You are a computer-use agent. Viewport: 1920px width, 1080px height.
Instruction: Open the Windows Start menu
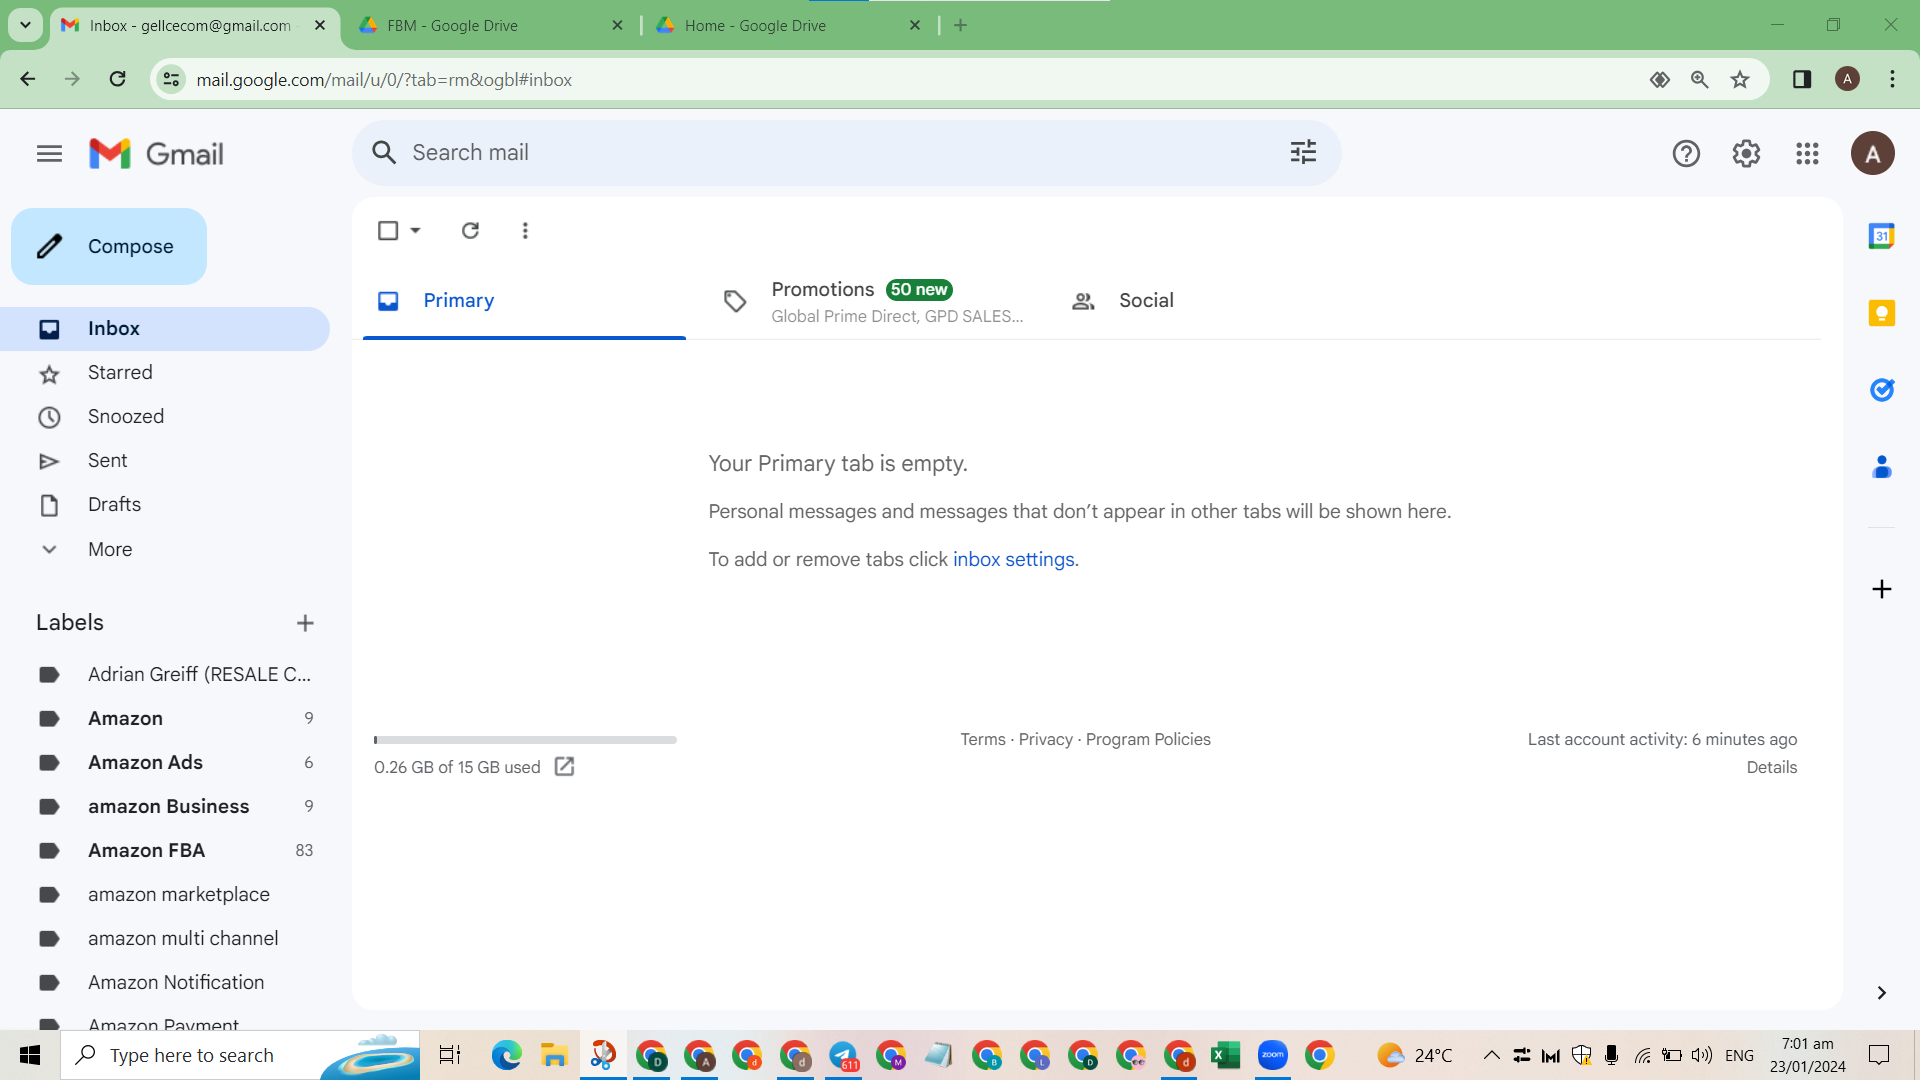30,1055
